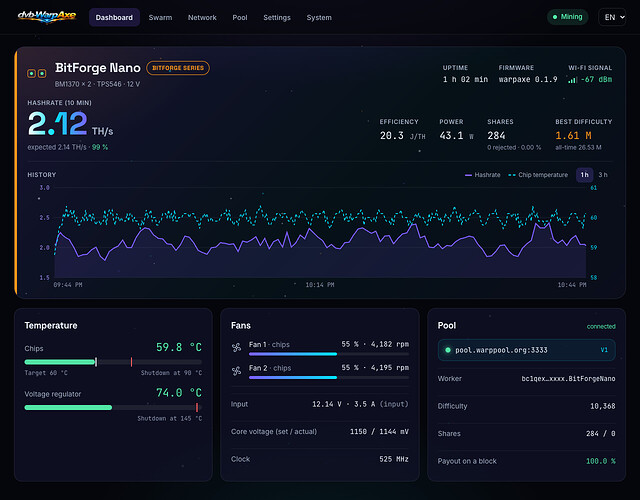The height and width of the screenshot is (500, 640).
Task: Click the pool.warppool.org:3333 entry
Action: pyautogui.click(x=526, y=350)
